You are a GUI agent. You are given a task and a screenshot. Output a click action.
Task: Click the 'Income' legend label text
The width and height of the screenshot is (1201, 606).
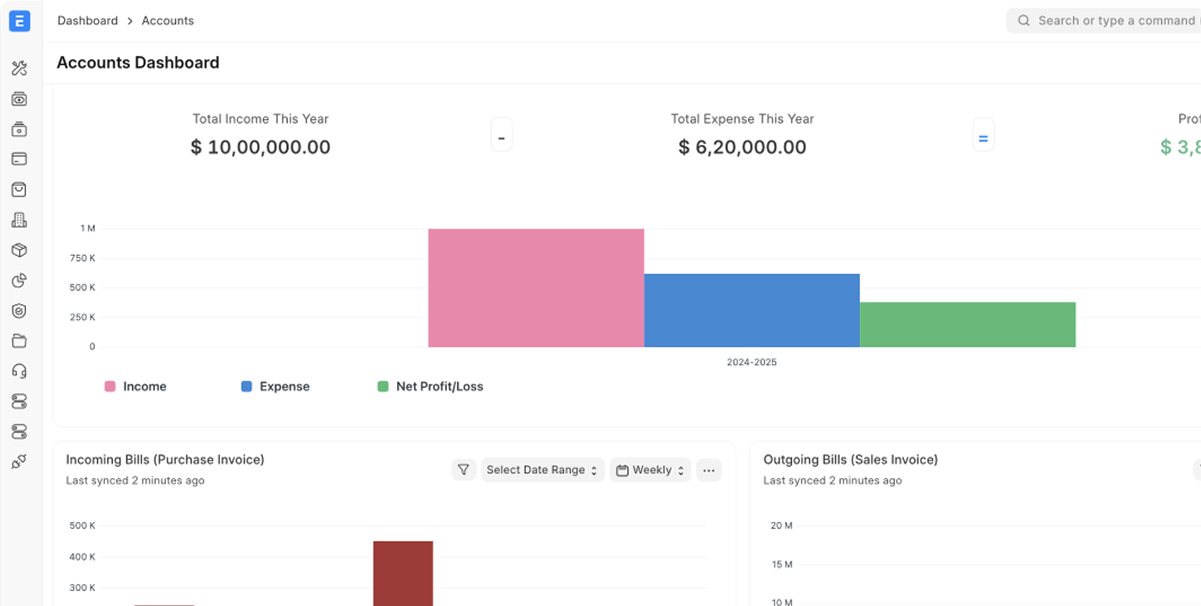145,386
